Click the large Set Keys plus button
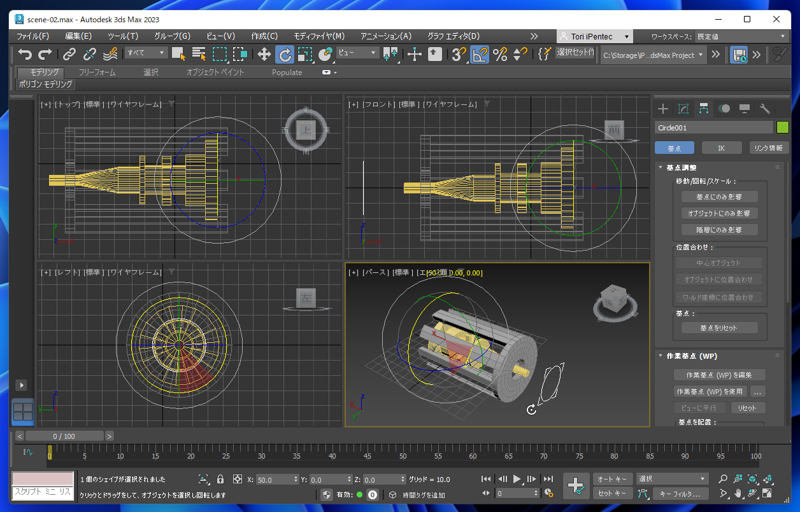 (x=576, y=485)
